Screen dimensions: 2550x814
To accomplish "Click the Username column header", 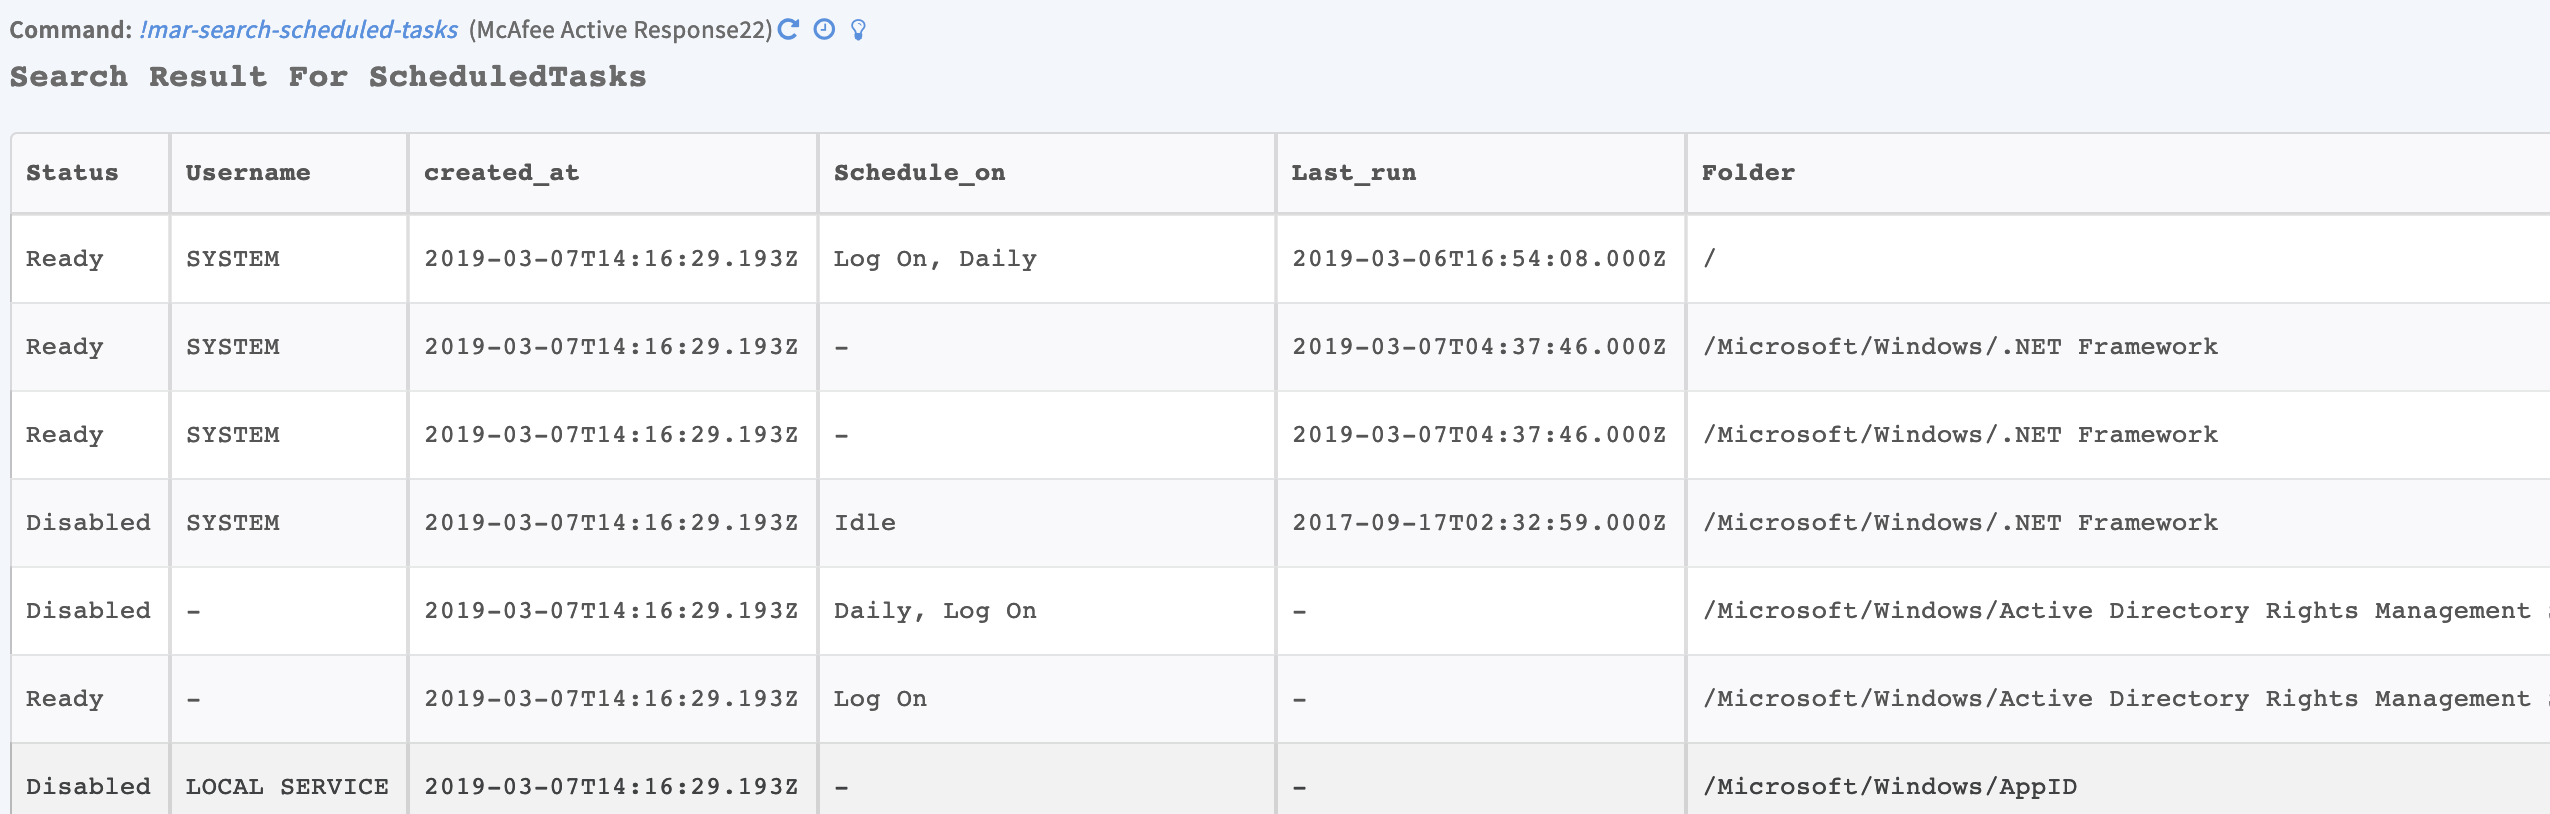I will pos(248,173).
